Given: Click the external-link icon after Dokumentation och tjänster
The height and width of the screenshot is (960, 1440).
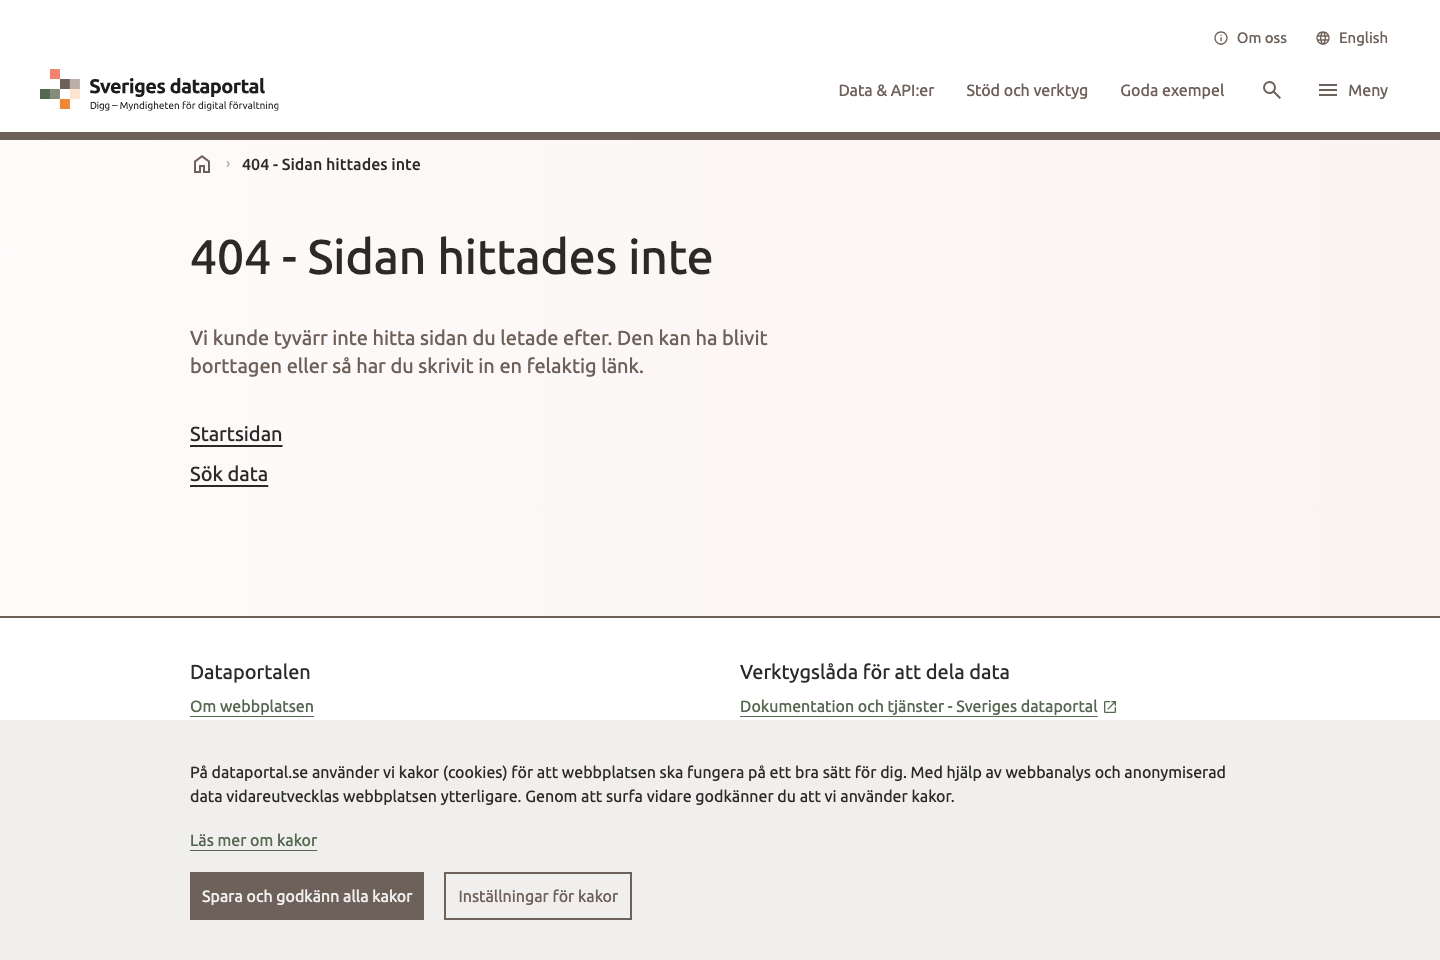Looking at the screenshot, I should [1110, 706].
